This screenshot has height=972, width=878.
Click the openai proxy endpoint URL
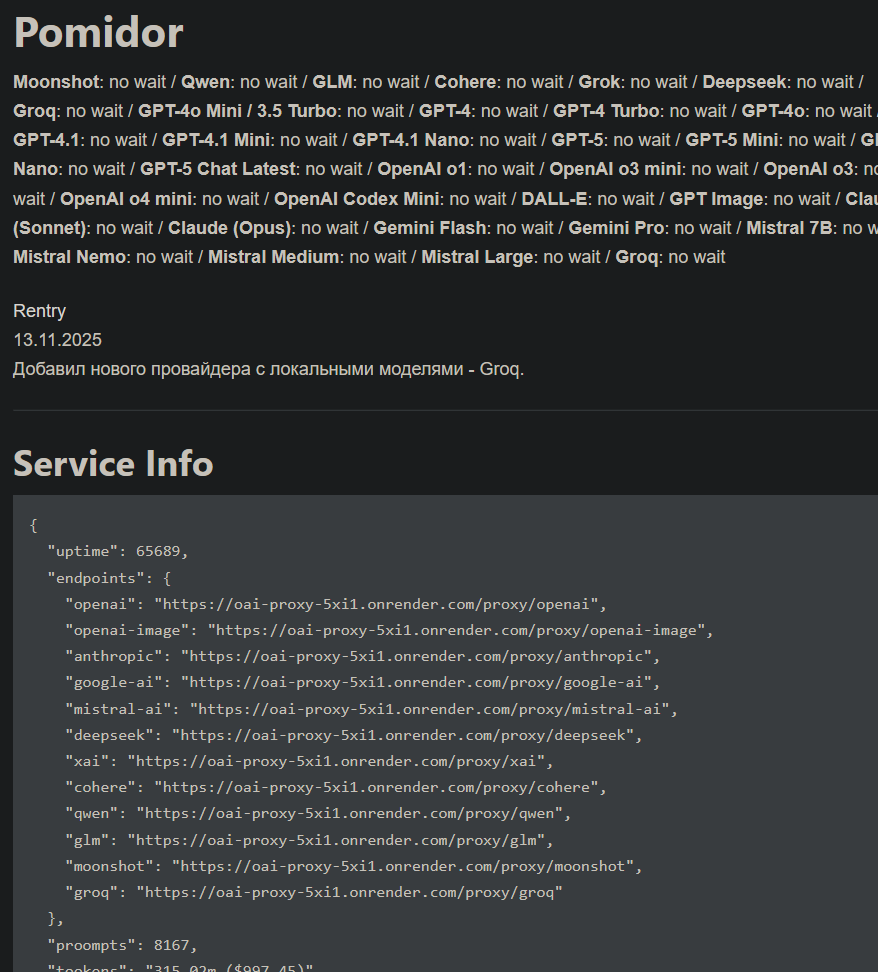pyautogui.click(x=376, y=604)
